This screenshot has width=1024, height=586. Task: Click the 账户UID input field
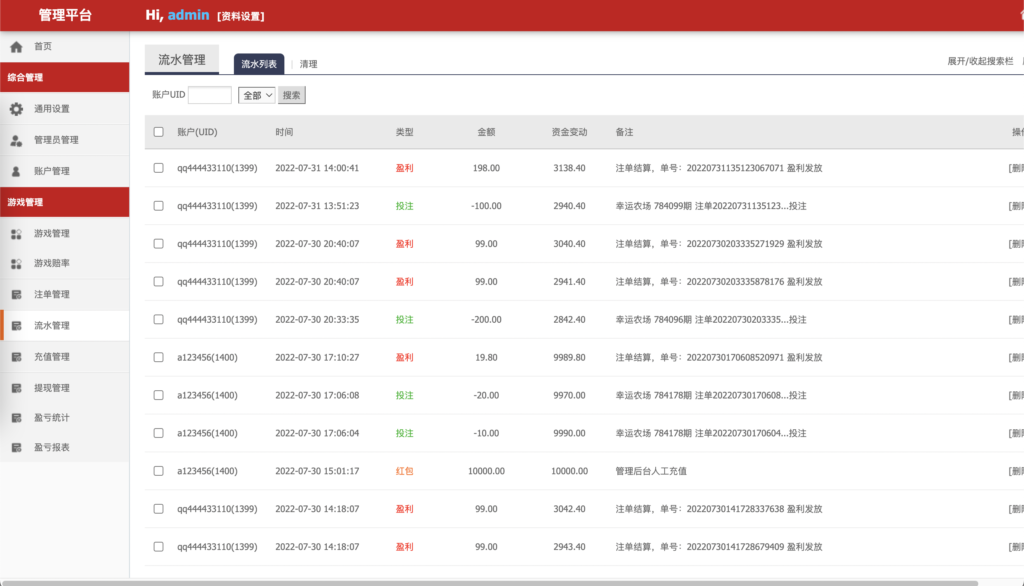[210, 95]
